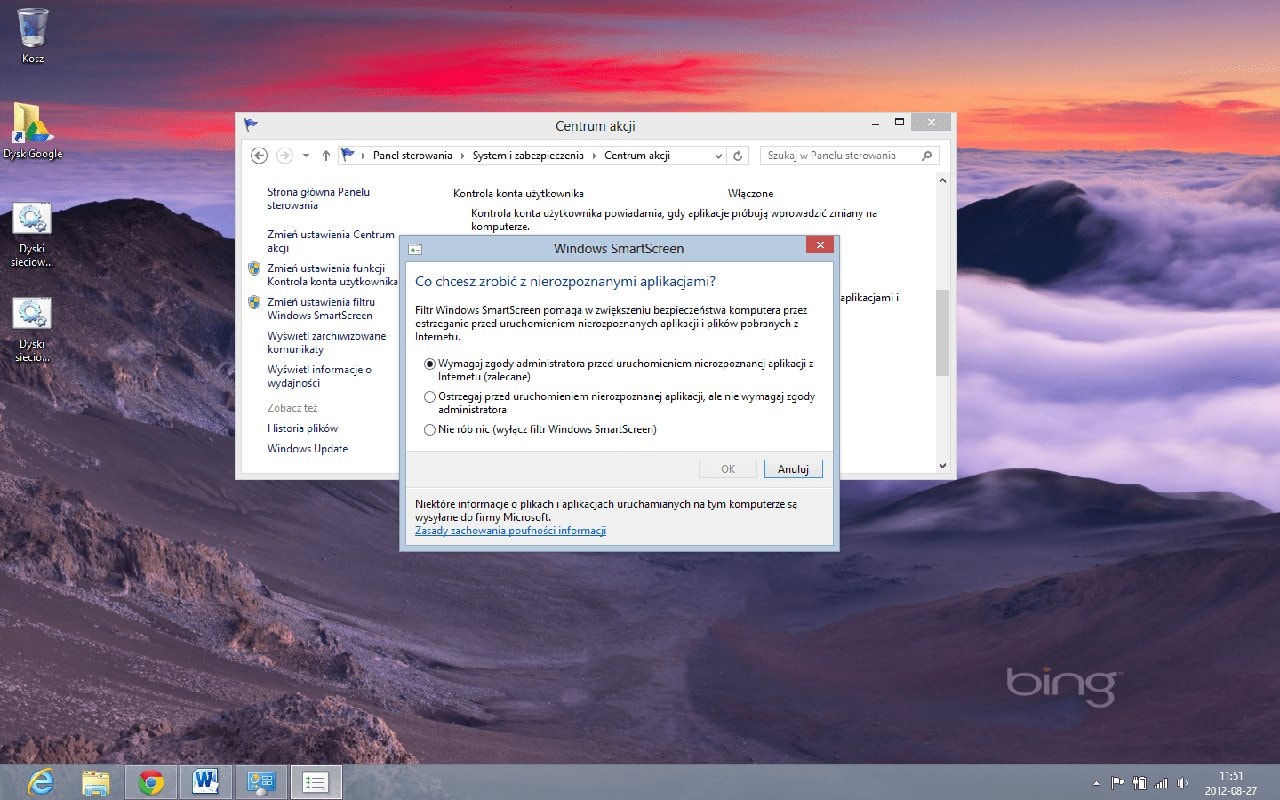Open Word from the taskbar
This screenshot has width=1280, height=800.
point(206,783)
